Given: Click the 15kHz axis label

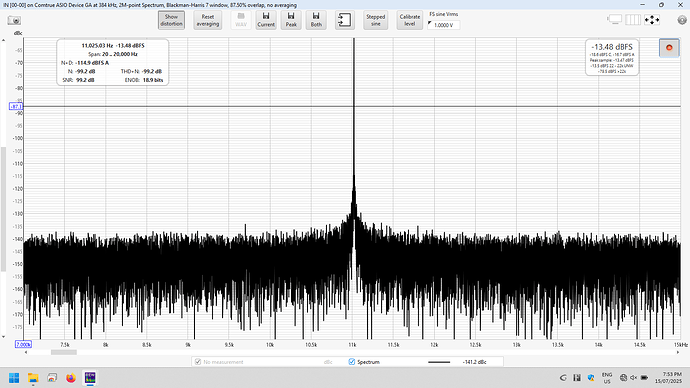Looking at the screenshot, I should coord(681,345).
